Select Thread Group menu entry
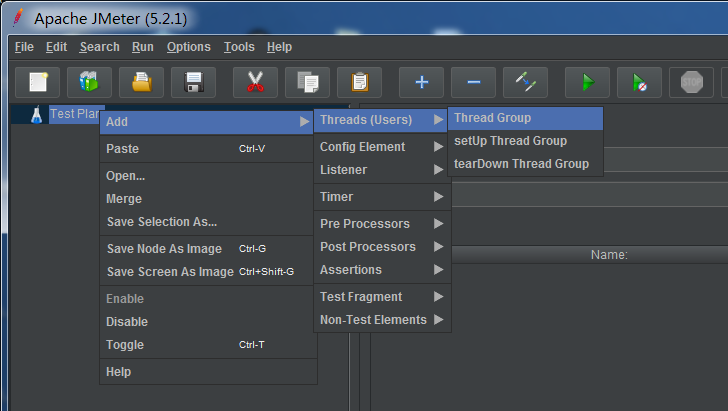This screenshot has height=411, width=728. pyautogui.click(x=525, y=118)
